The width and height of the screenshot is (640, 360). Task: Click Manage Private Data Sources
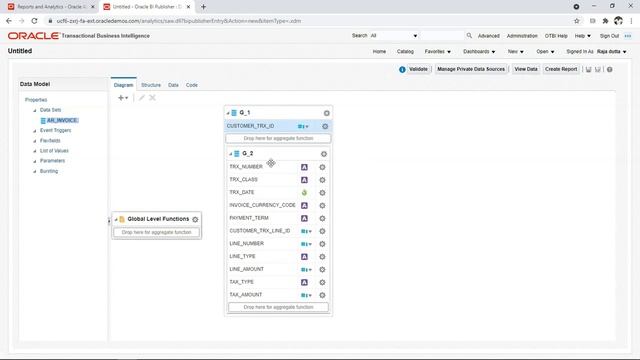(471, 69)
